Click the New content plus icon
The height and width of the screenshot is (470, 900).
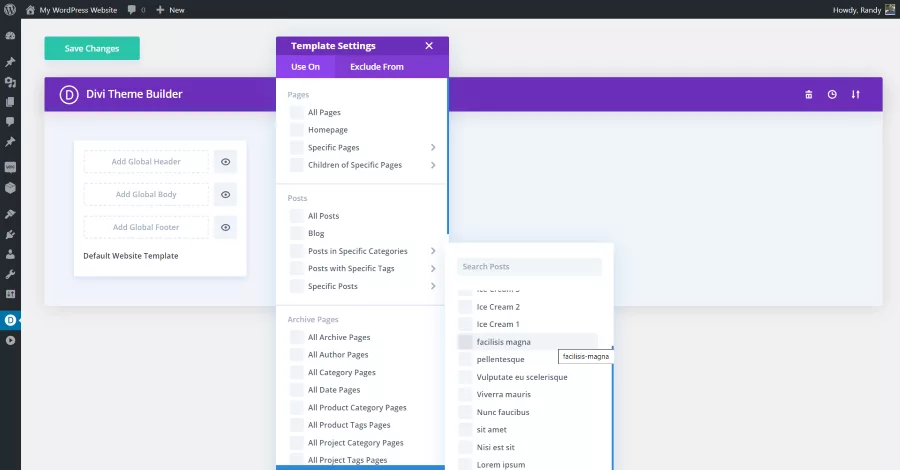click(160, 10)
